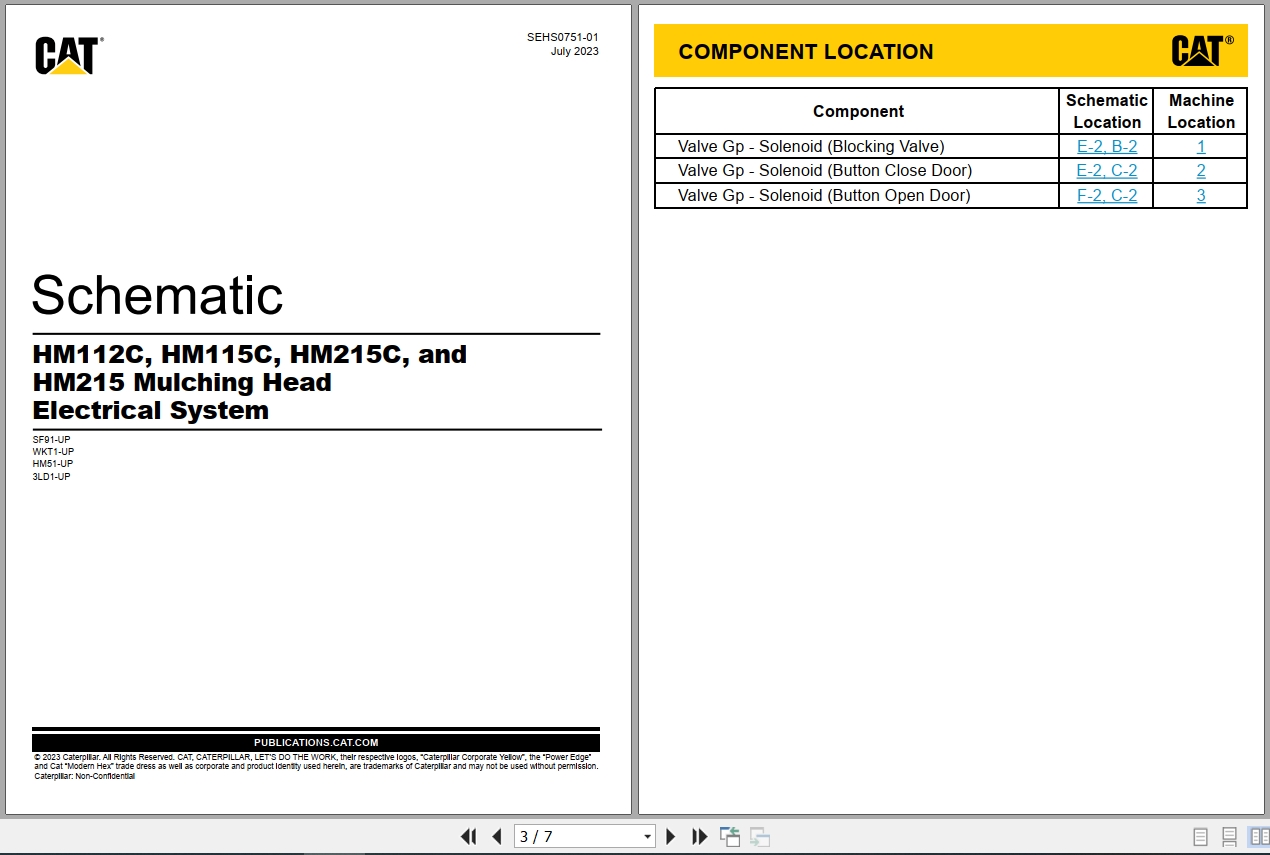1270x855 pixels.
Task: Go to the next page
Action: [671, 836]
